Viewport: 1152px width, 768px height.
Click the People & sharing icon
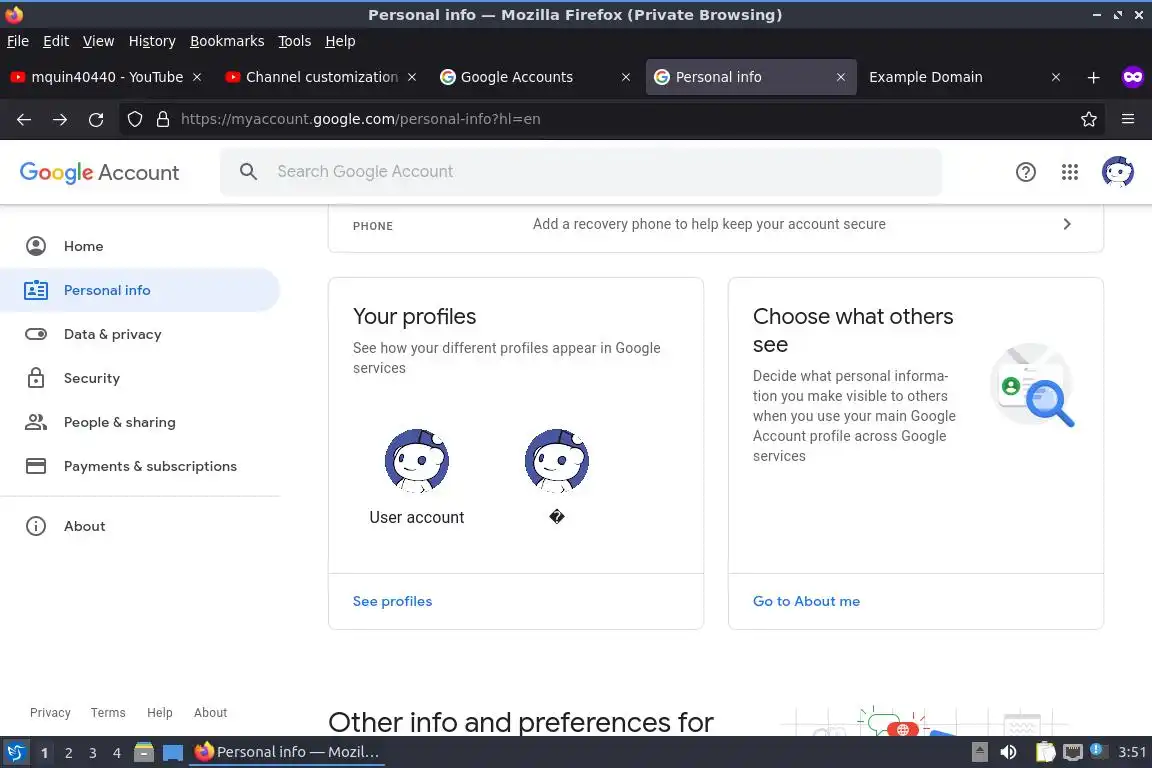pyautogui.click(x=36, y=422)
